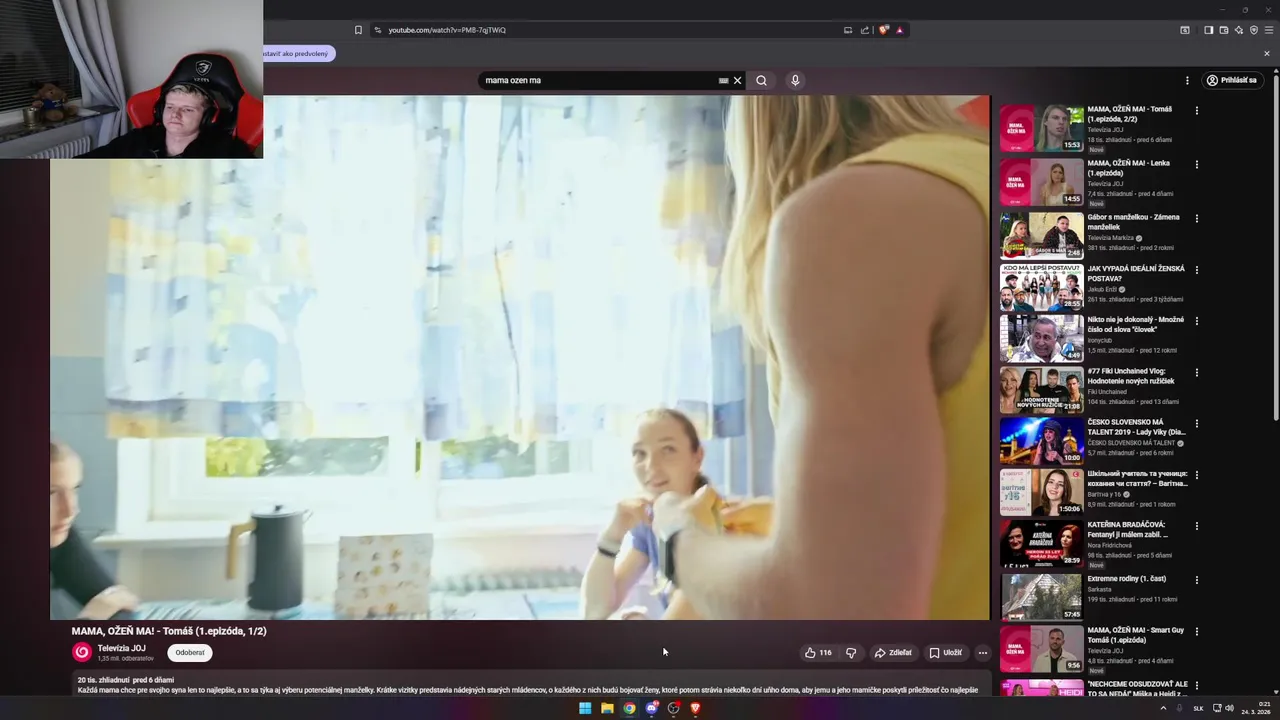Open options for MAMA, OŽEŇ MA! Lenka video

point(1196,164)
